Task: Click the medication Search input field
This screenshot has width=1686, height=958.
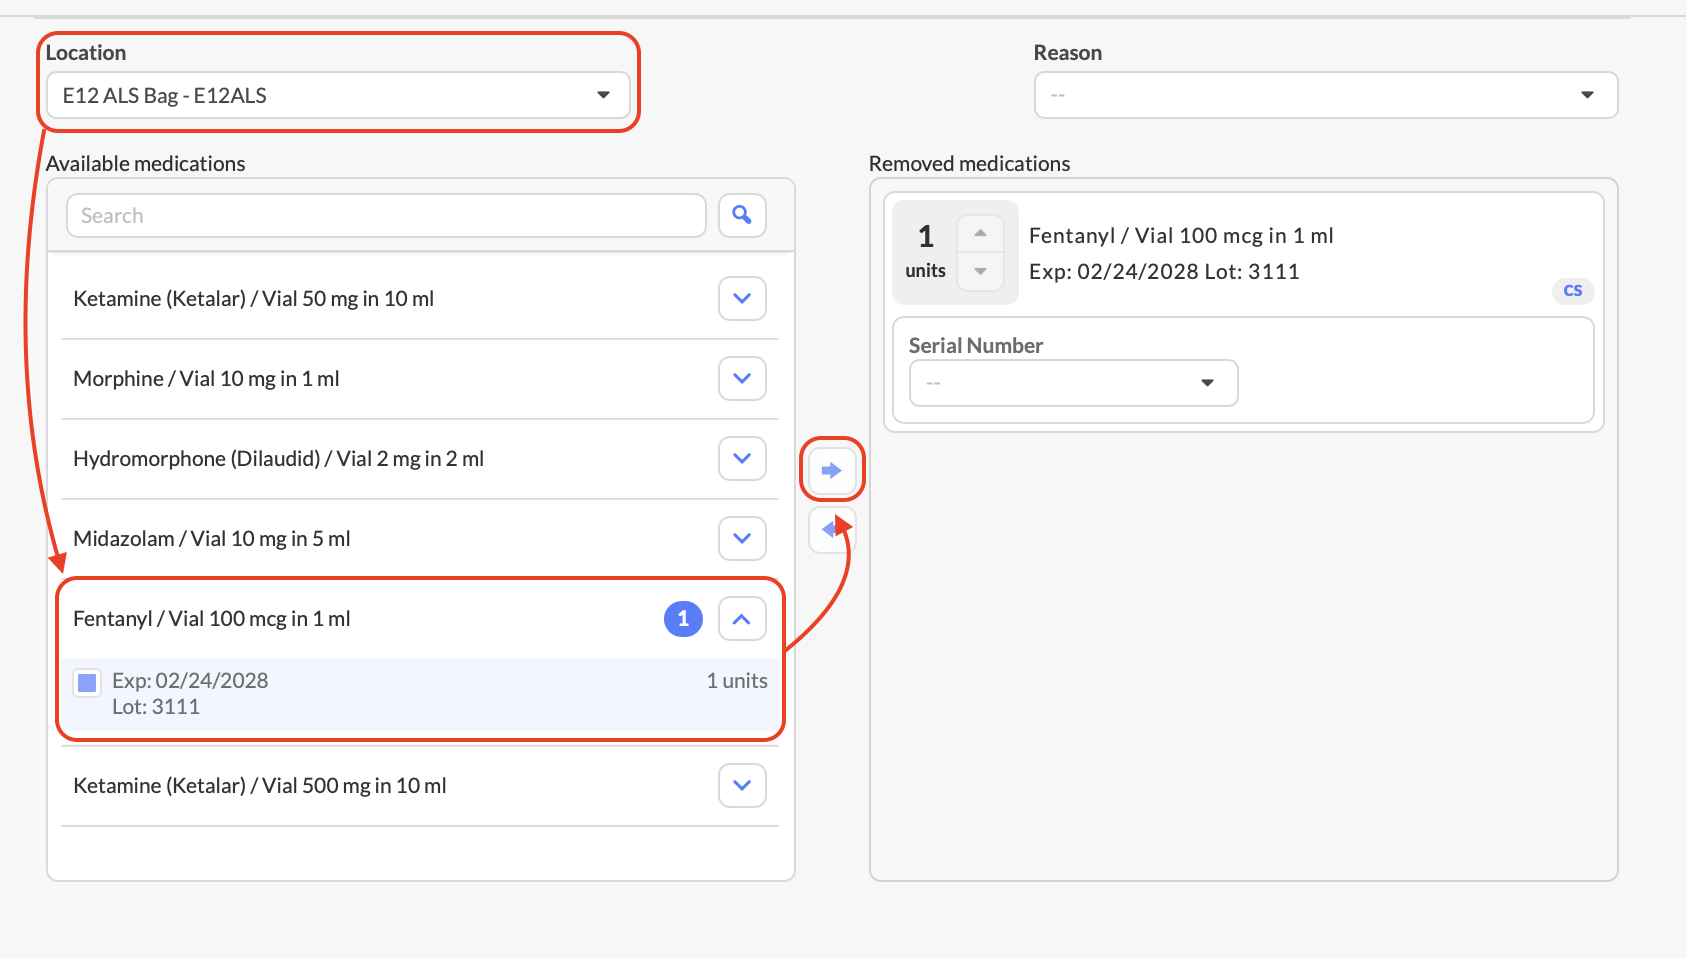Action: coord(386,216)
